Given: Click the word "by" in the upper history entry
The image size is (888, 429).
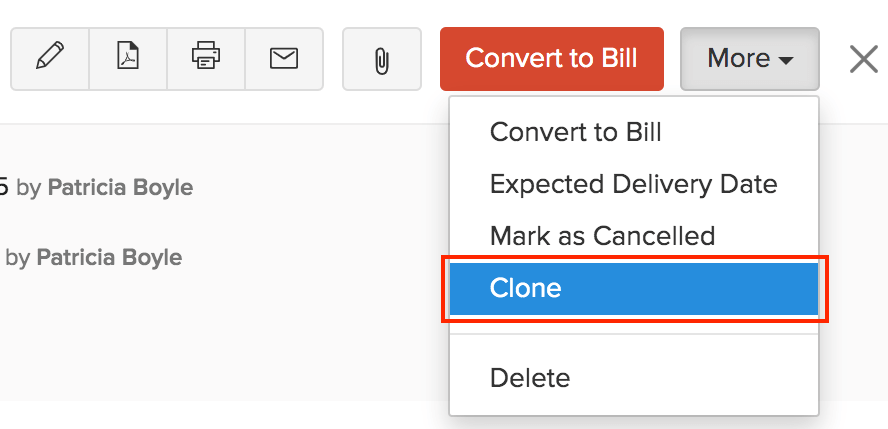Looking at the screenshot, I should pos(29,187).
